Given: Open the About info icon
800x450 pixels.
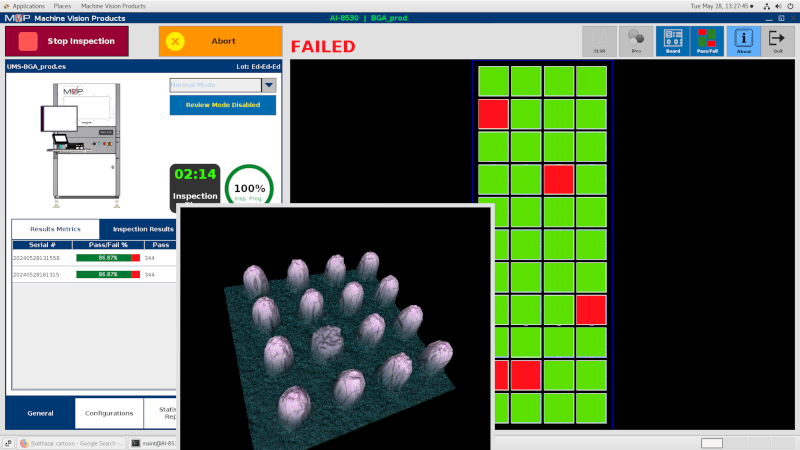Looking at the screenshot, I should point(743,41).
